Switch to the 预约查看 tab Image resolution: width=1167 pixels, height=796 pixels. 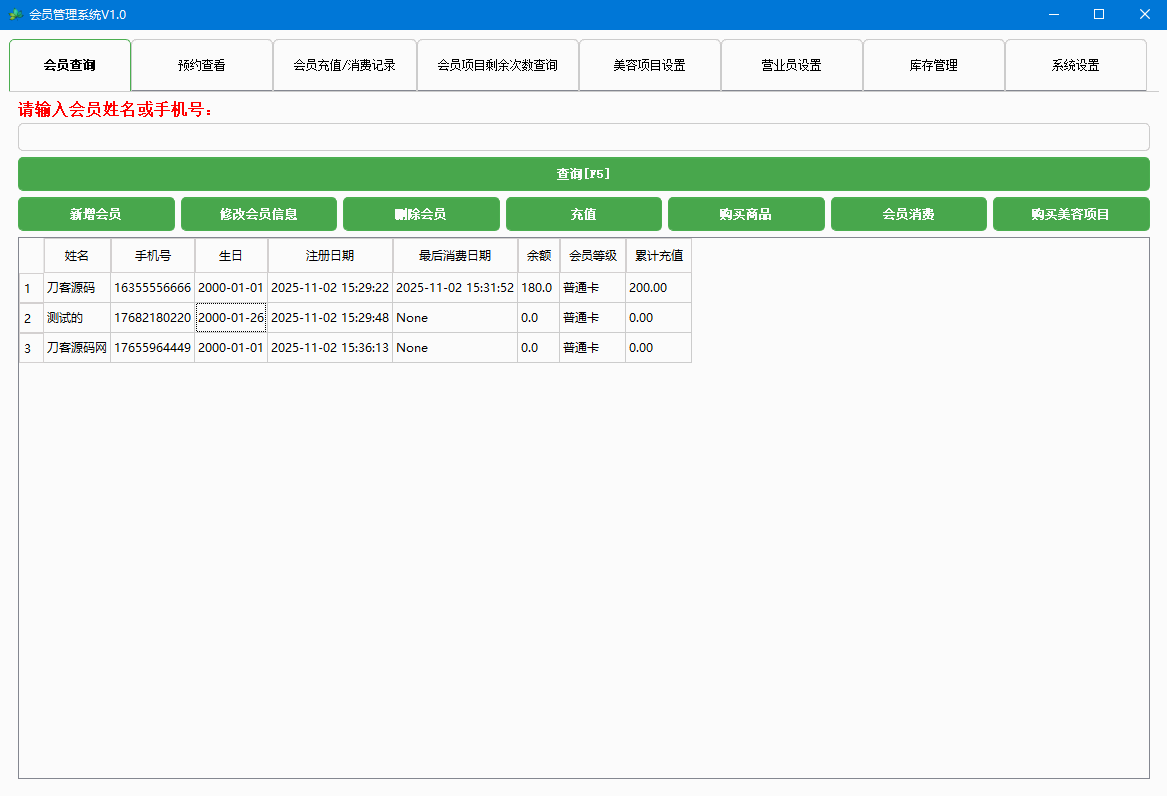(x=201, y=65)
